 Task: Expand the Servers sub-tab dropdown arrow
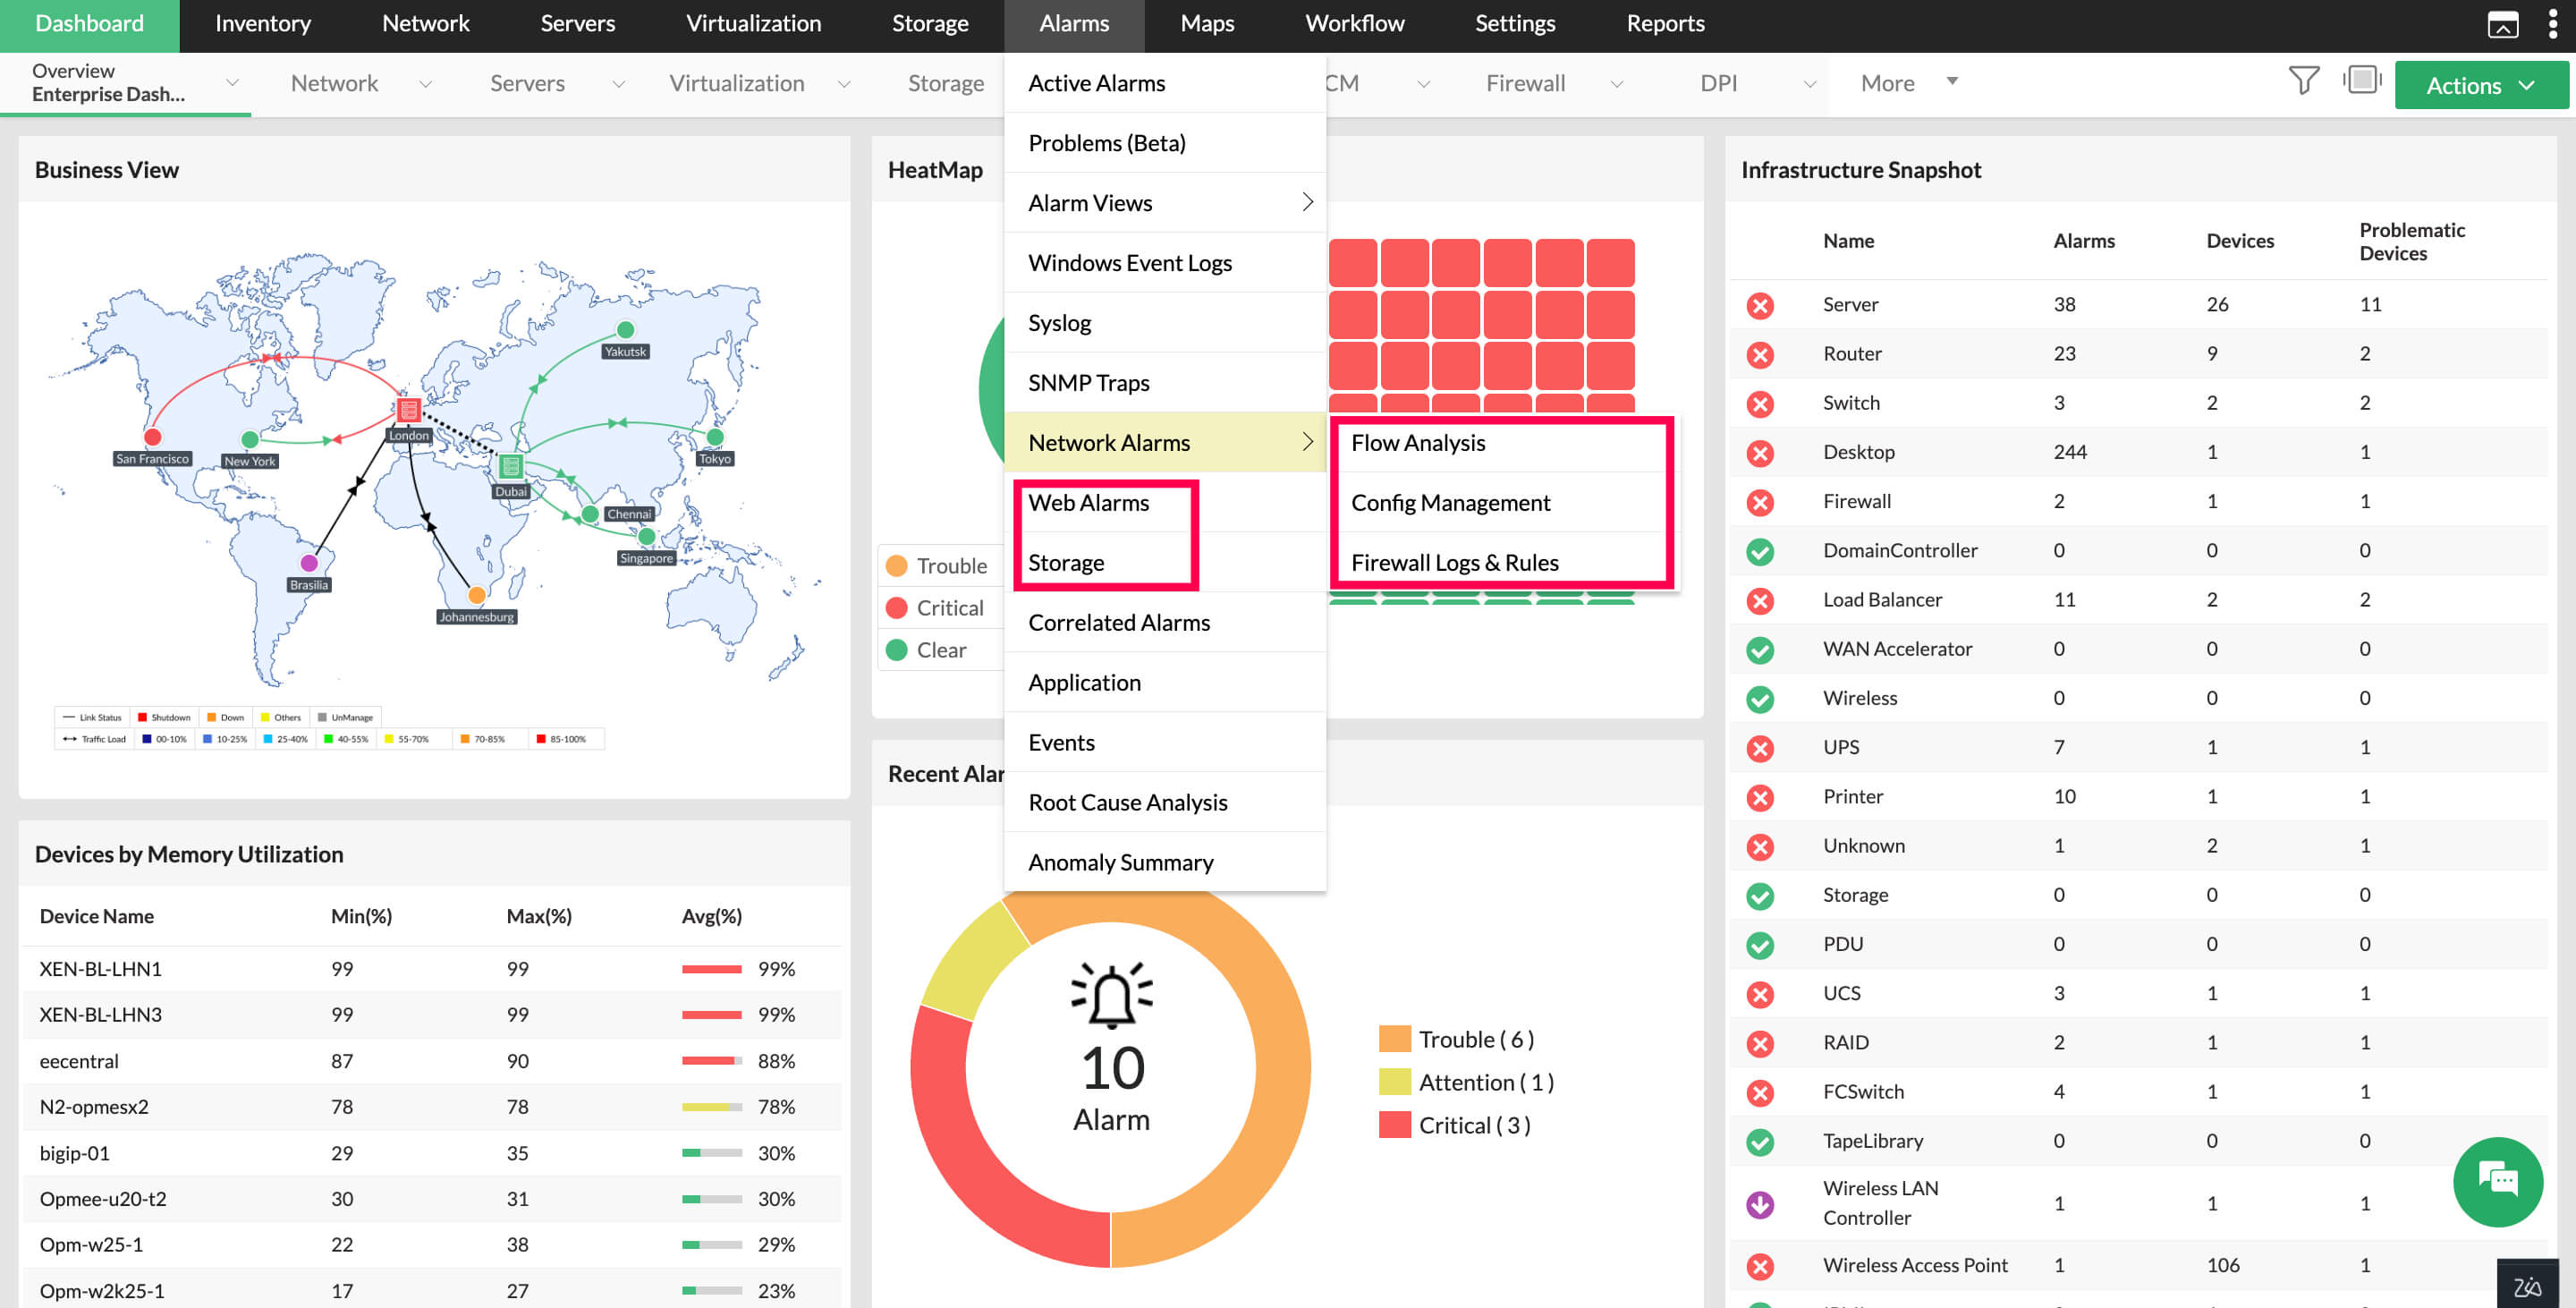coord(618,84)
